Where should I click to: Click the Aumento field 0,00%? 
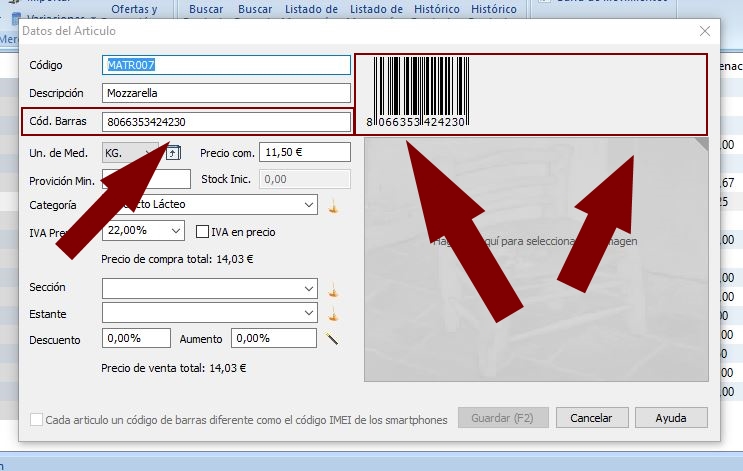pyautogui.click(x=274, y=338)
